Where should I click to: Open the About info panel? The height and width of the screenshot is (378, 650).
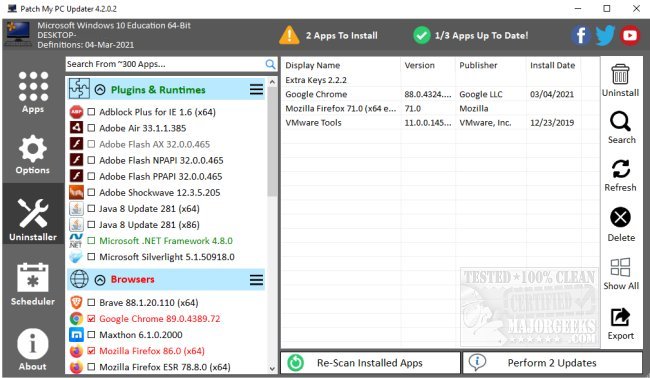[33, 349]
